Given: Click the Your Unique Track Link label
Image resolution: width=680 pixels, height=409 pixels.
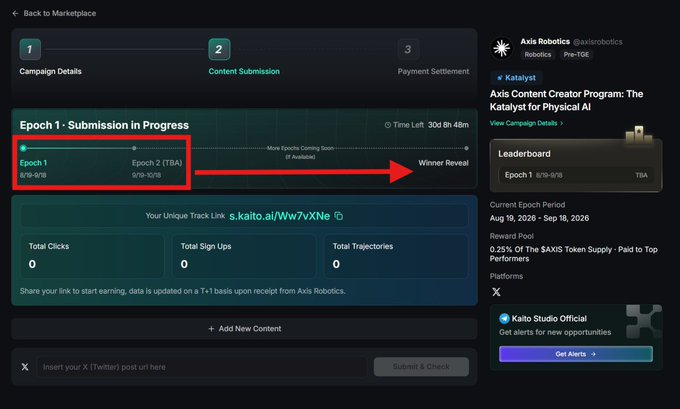Looking at the screenshot, I should tap(185, 216).
